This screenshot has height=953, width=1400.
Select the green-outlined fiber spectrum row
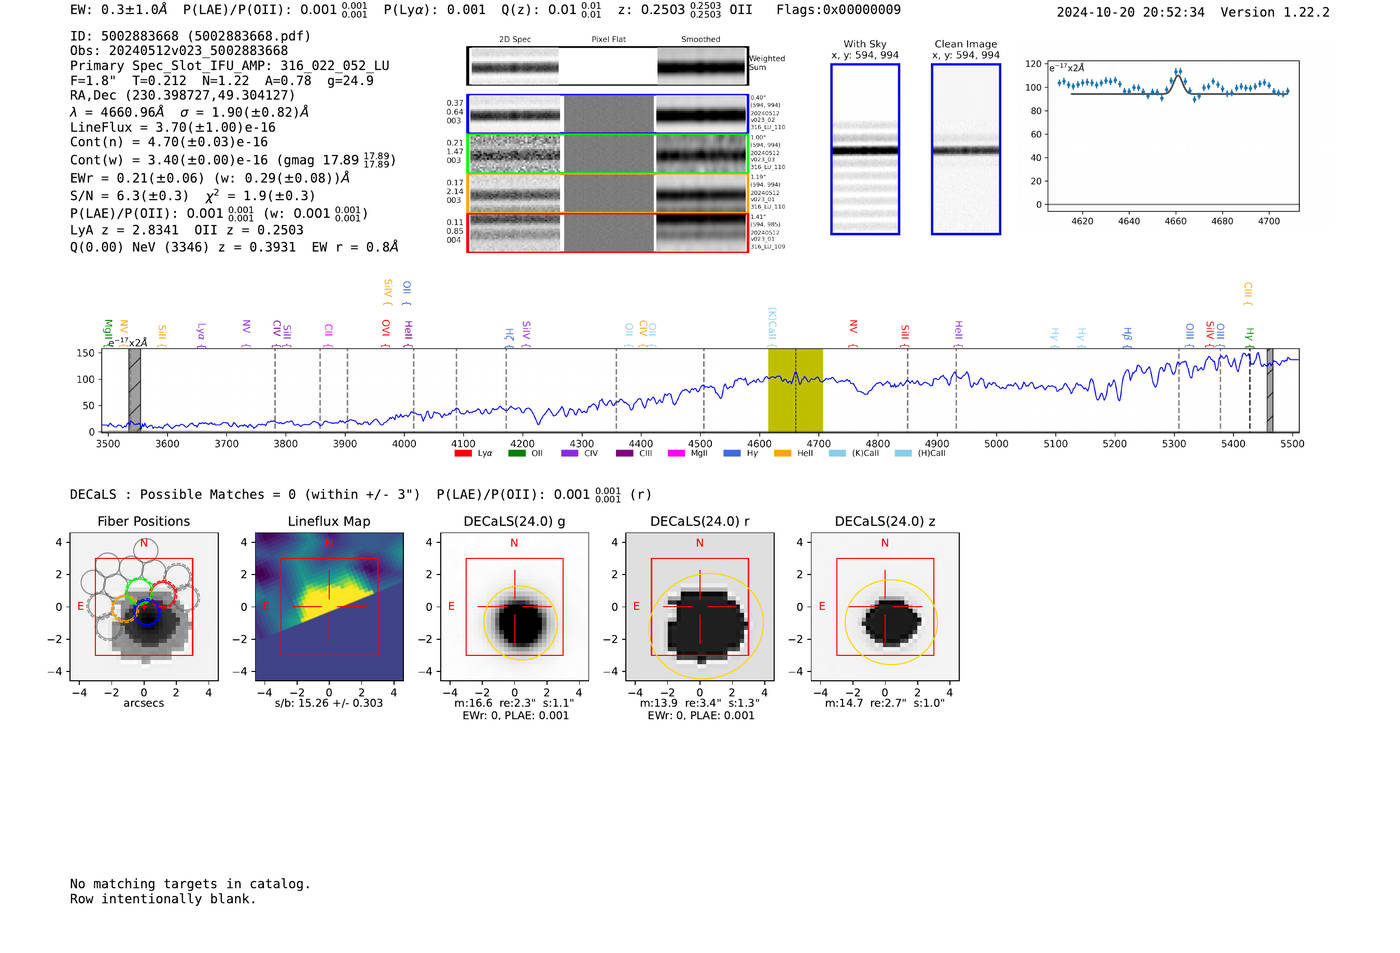pos(608,154)
